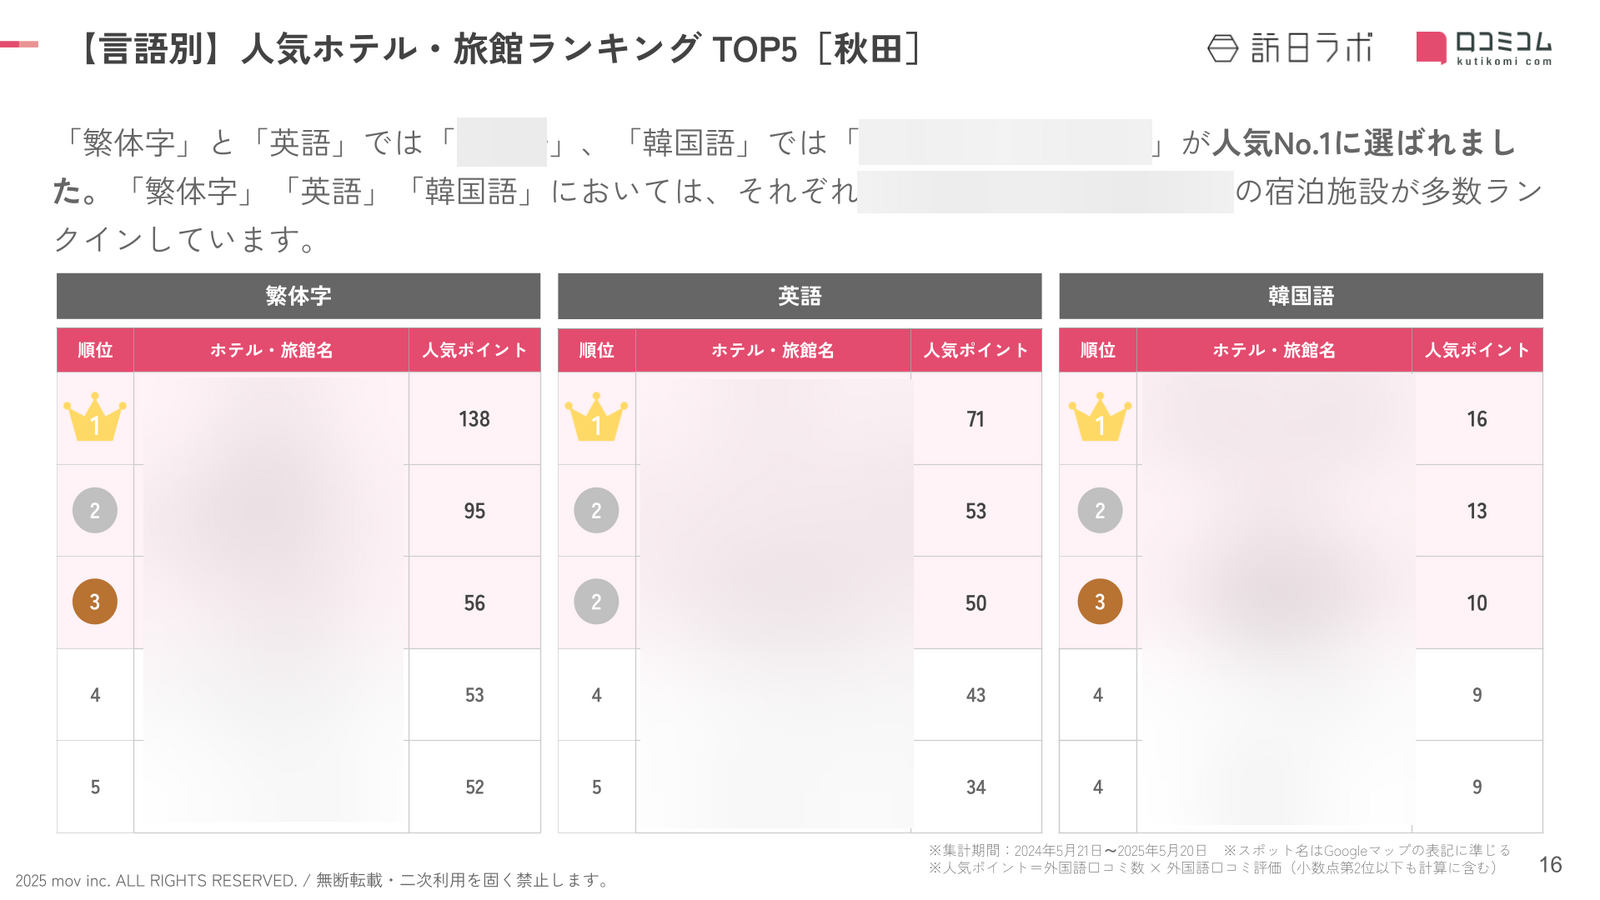
Task: Select the bronze rank 3 badge in 繁体字 table
Action: 95,602
